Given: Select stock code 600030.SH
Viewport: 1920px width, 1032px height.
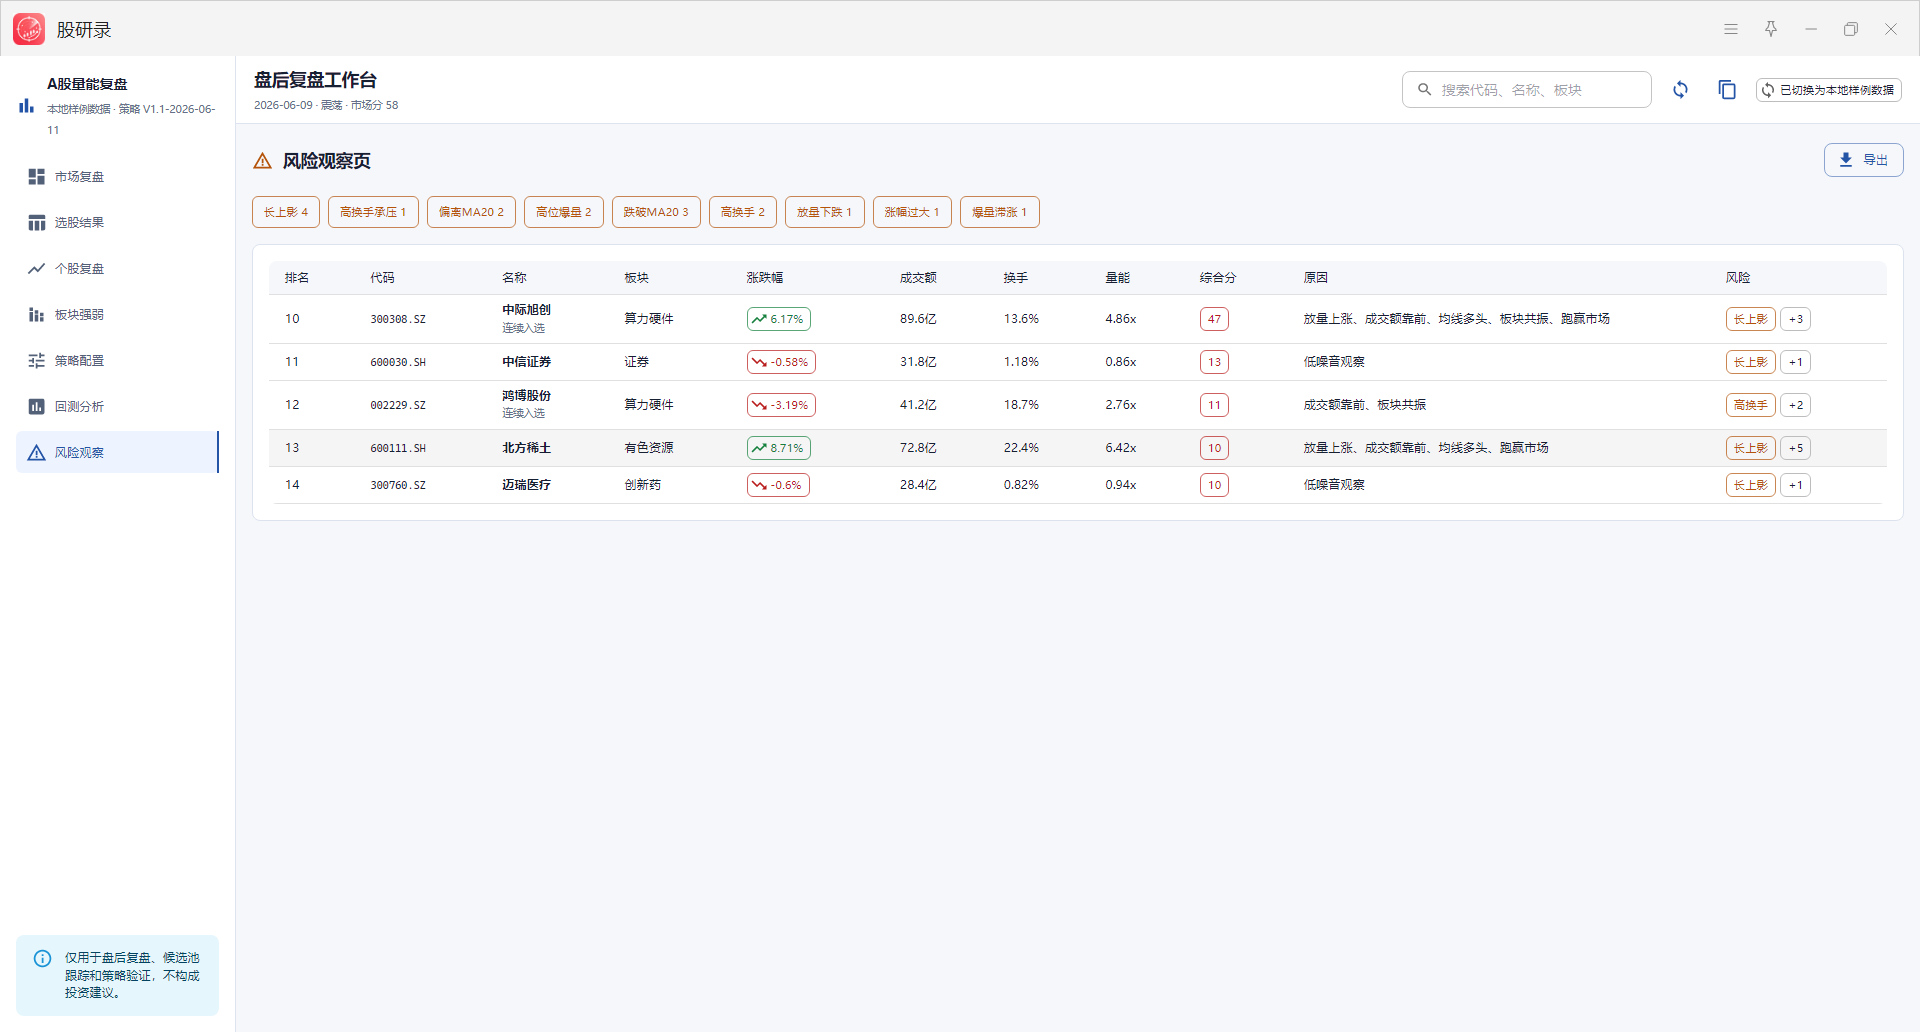Looking at the screenshot, I should coord(398,362).
